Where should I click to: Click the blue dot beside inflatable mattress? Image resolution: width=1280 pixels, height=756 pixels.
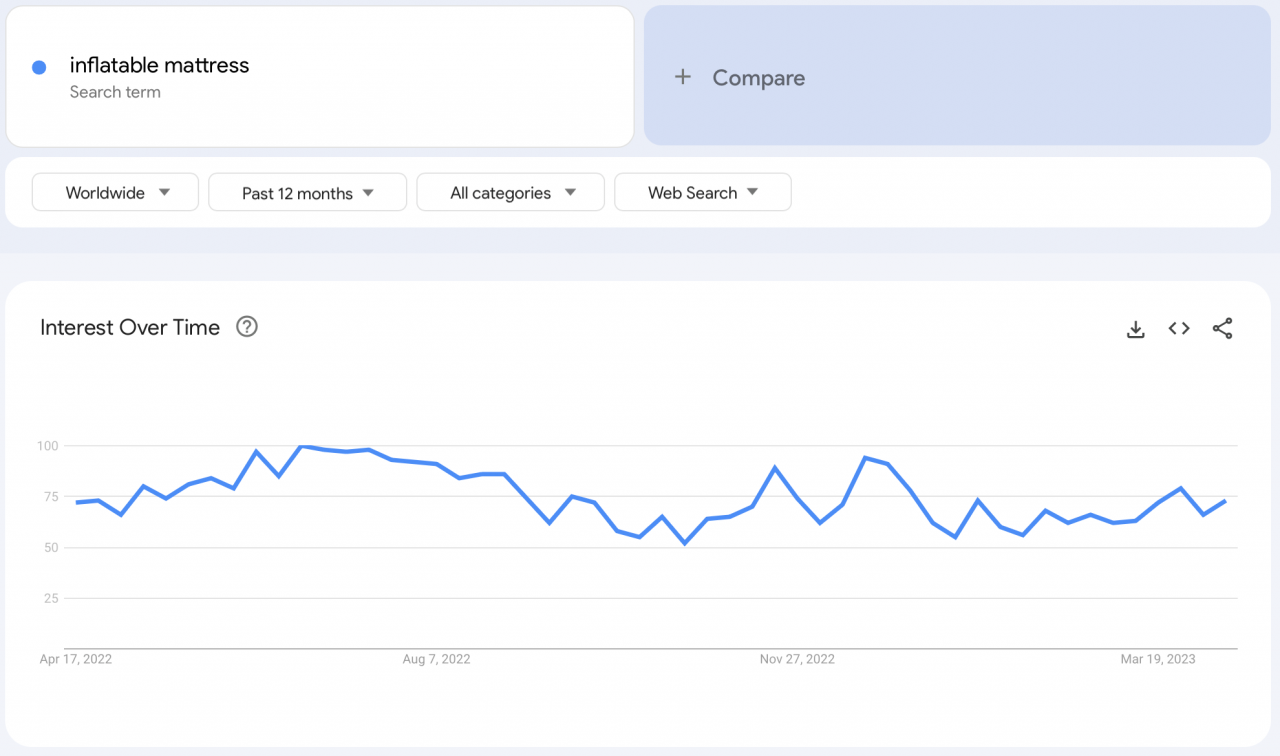click(x=38, y=66)
